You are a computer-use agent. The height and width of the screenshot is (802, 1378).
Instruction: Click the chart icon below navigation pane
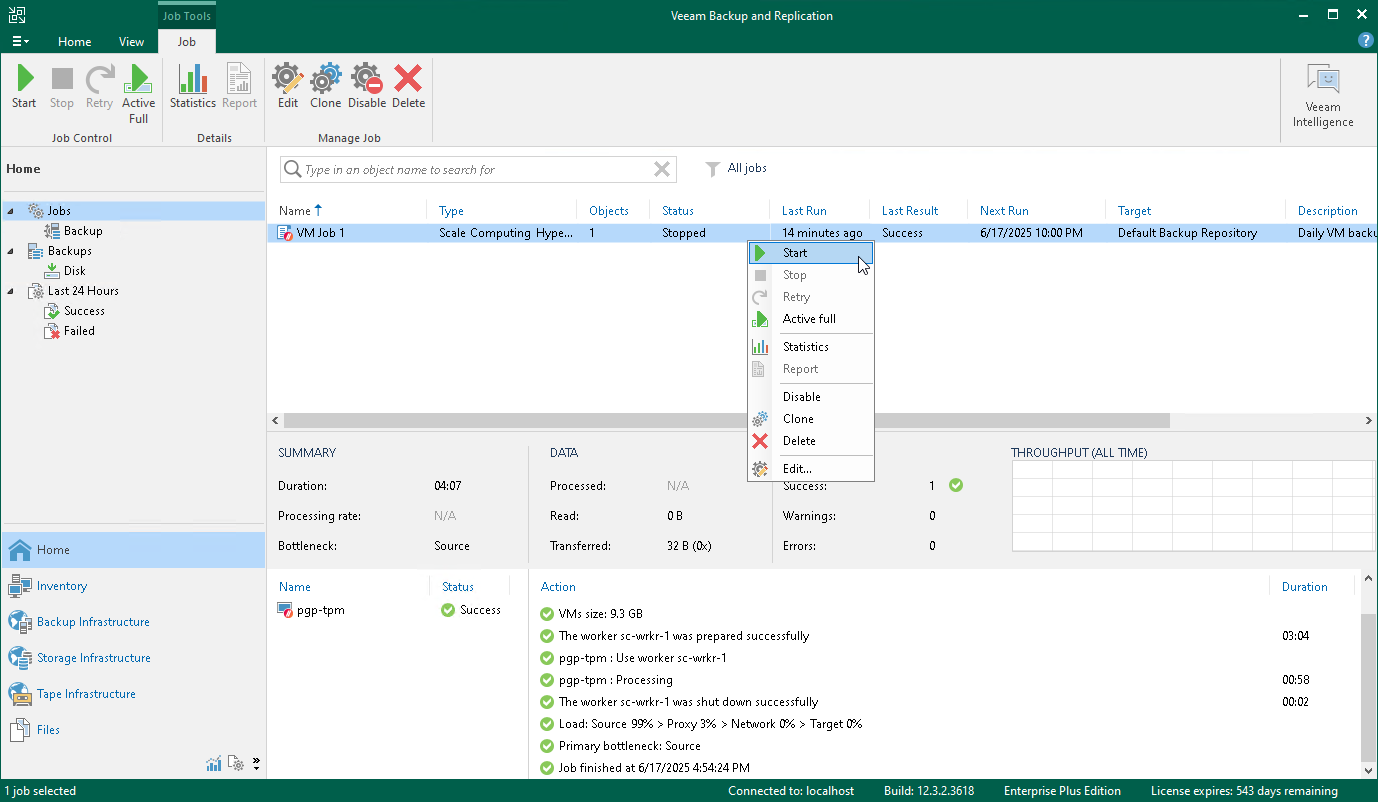click(214, 764)
